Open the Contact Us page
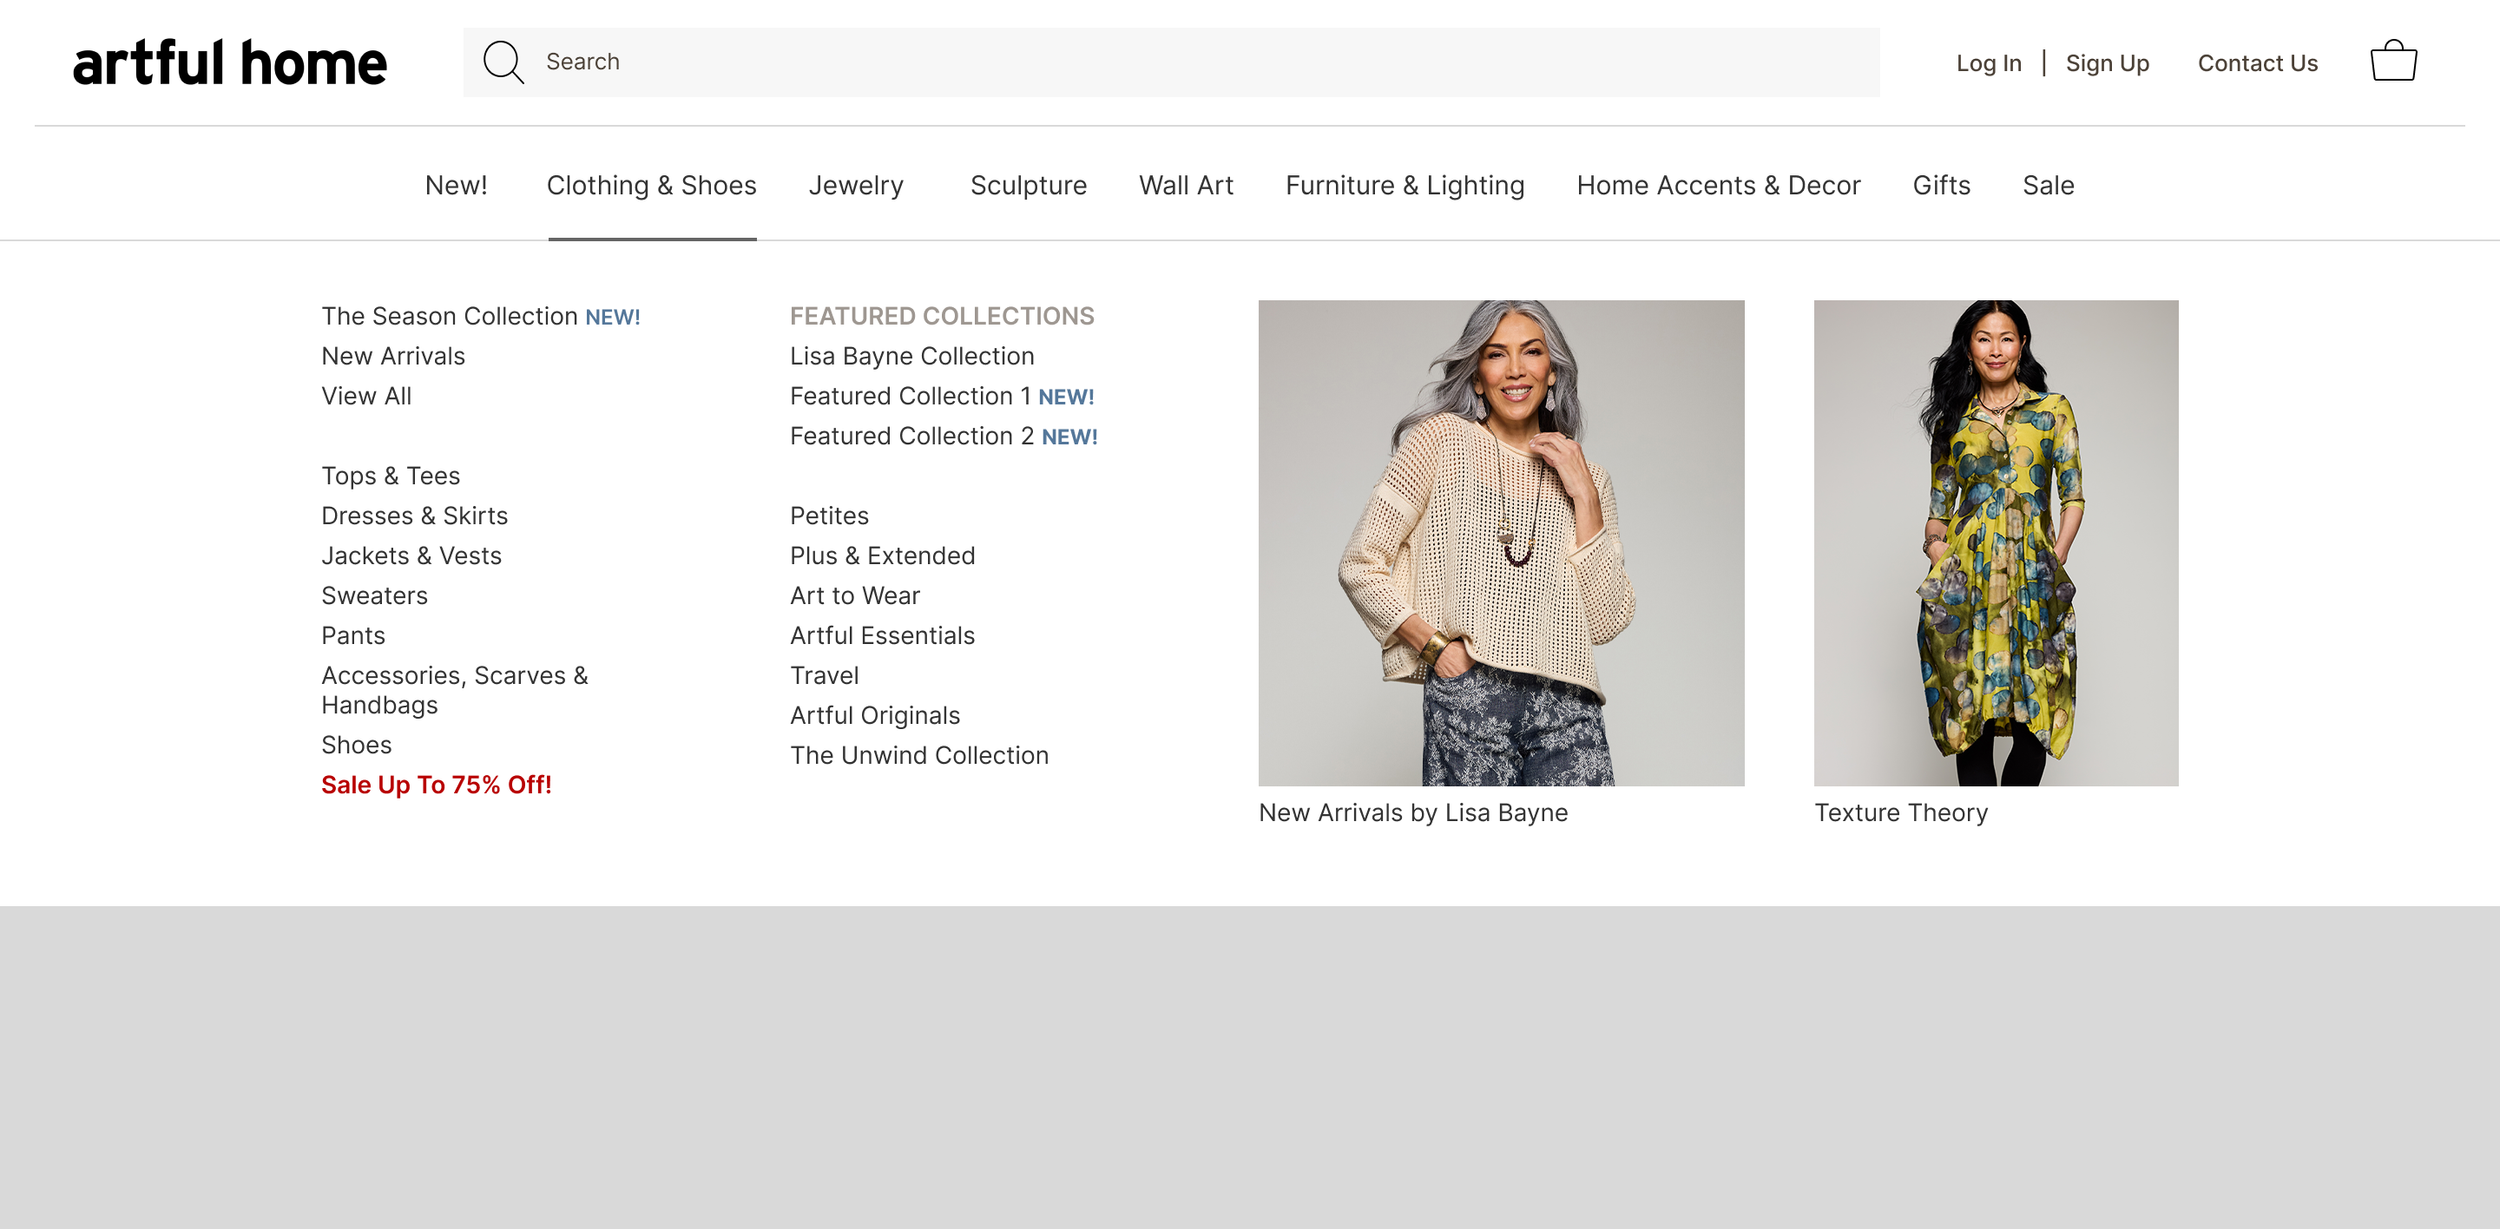2500x1229 pixels. click(2257, 62)
